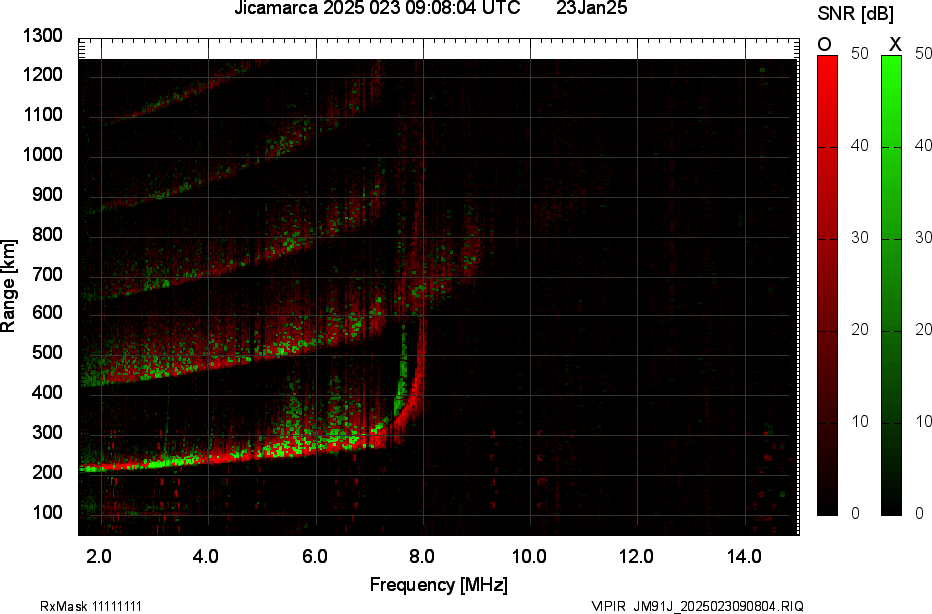Click the green X-mode color bar
The width and height of the screenshot is (932, 614).
(x=892, y=285)
